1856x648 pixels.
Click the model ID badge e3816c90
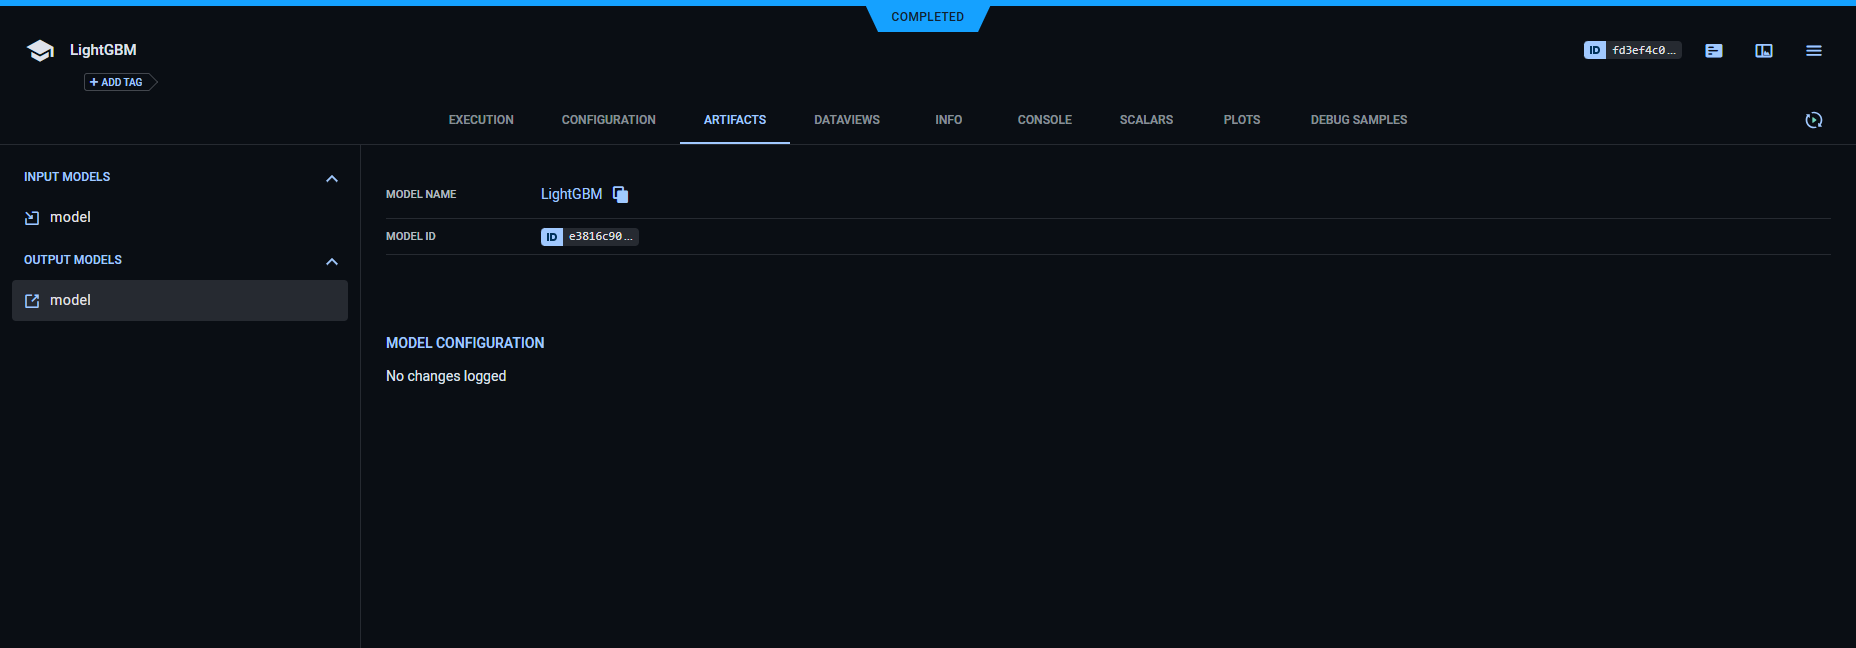pyautogui.click(x=589, y=237)
